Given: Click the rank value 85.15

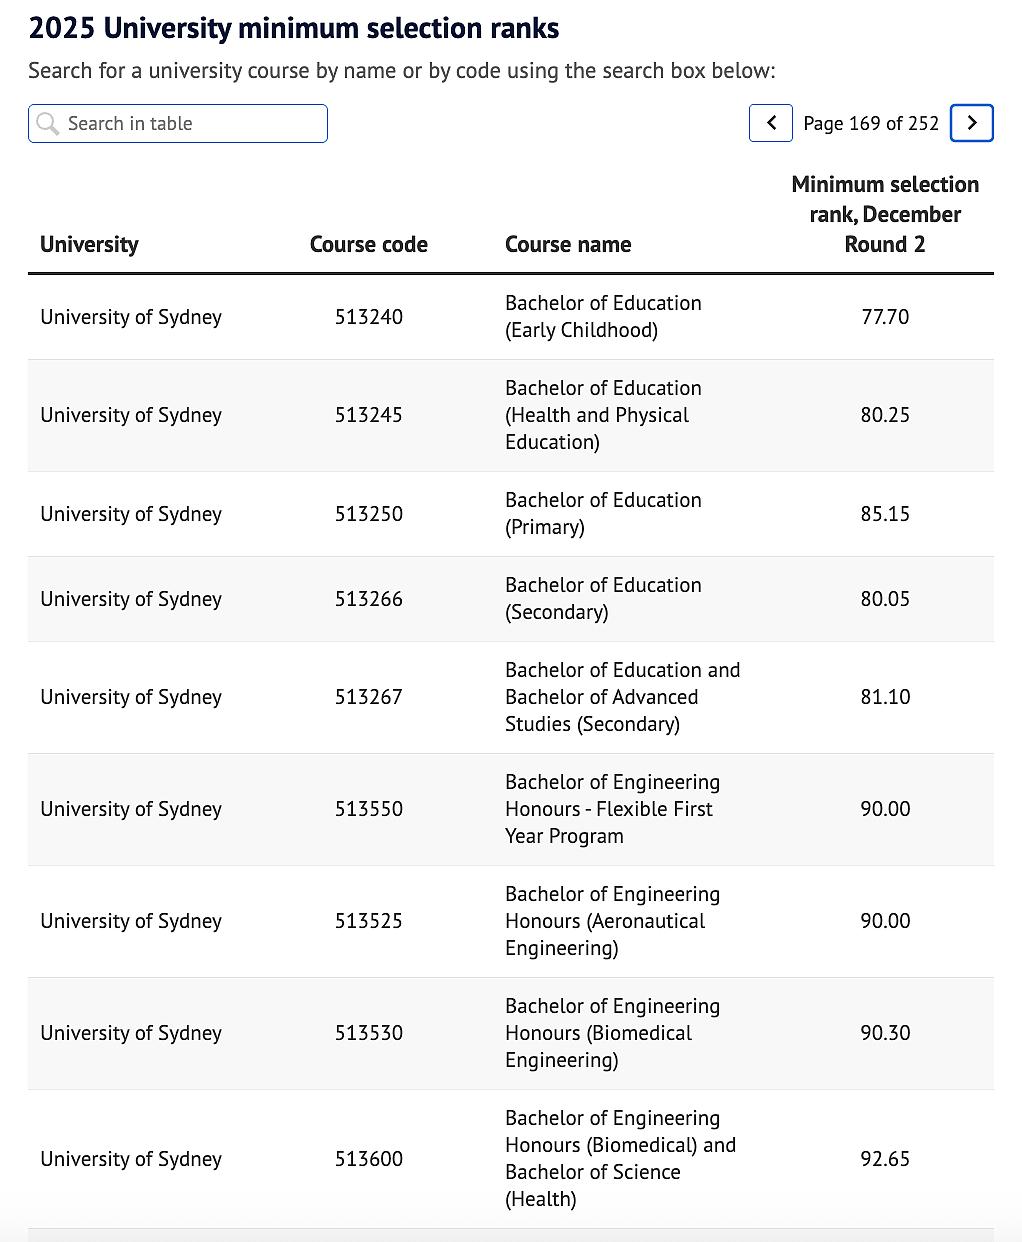Looking at the screenshot, I should pos(885,514).
